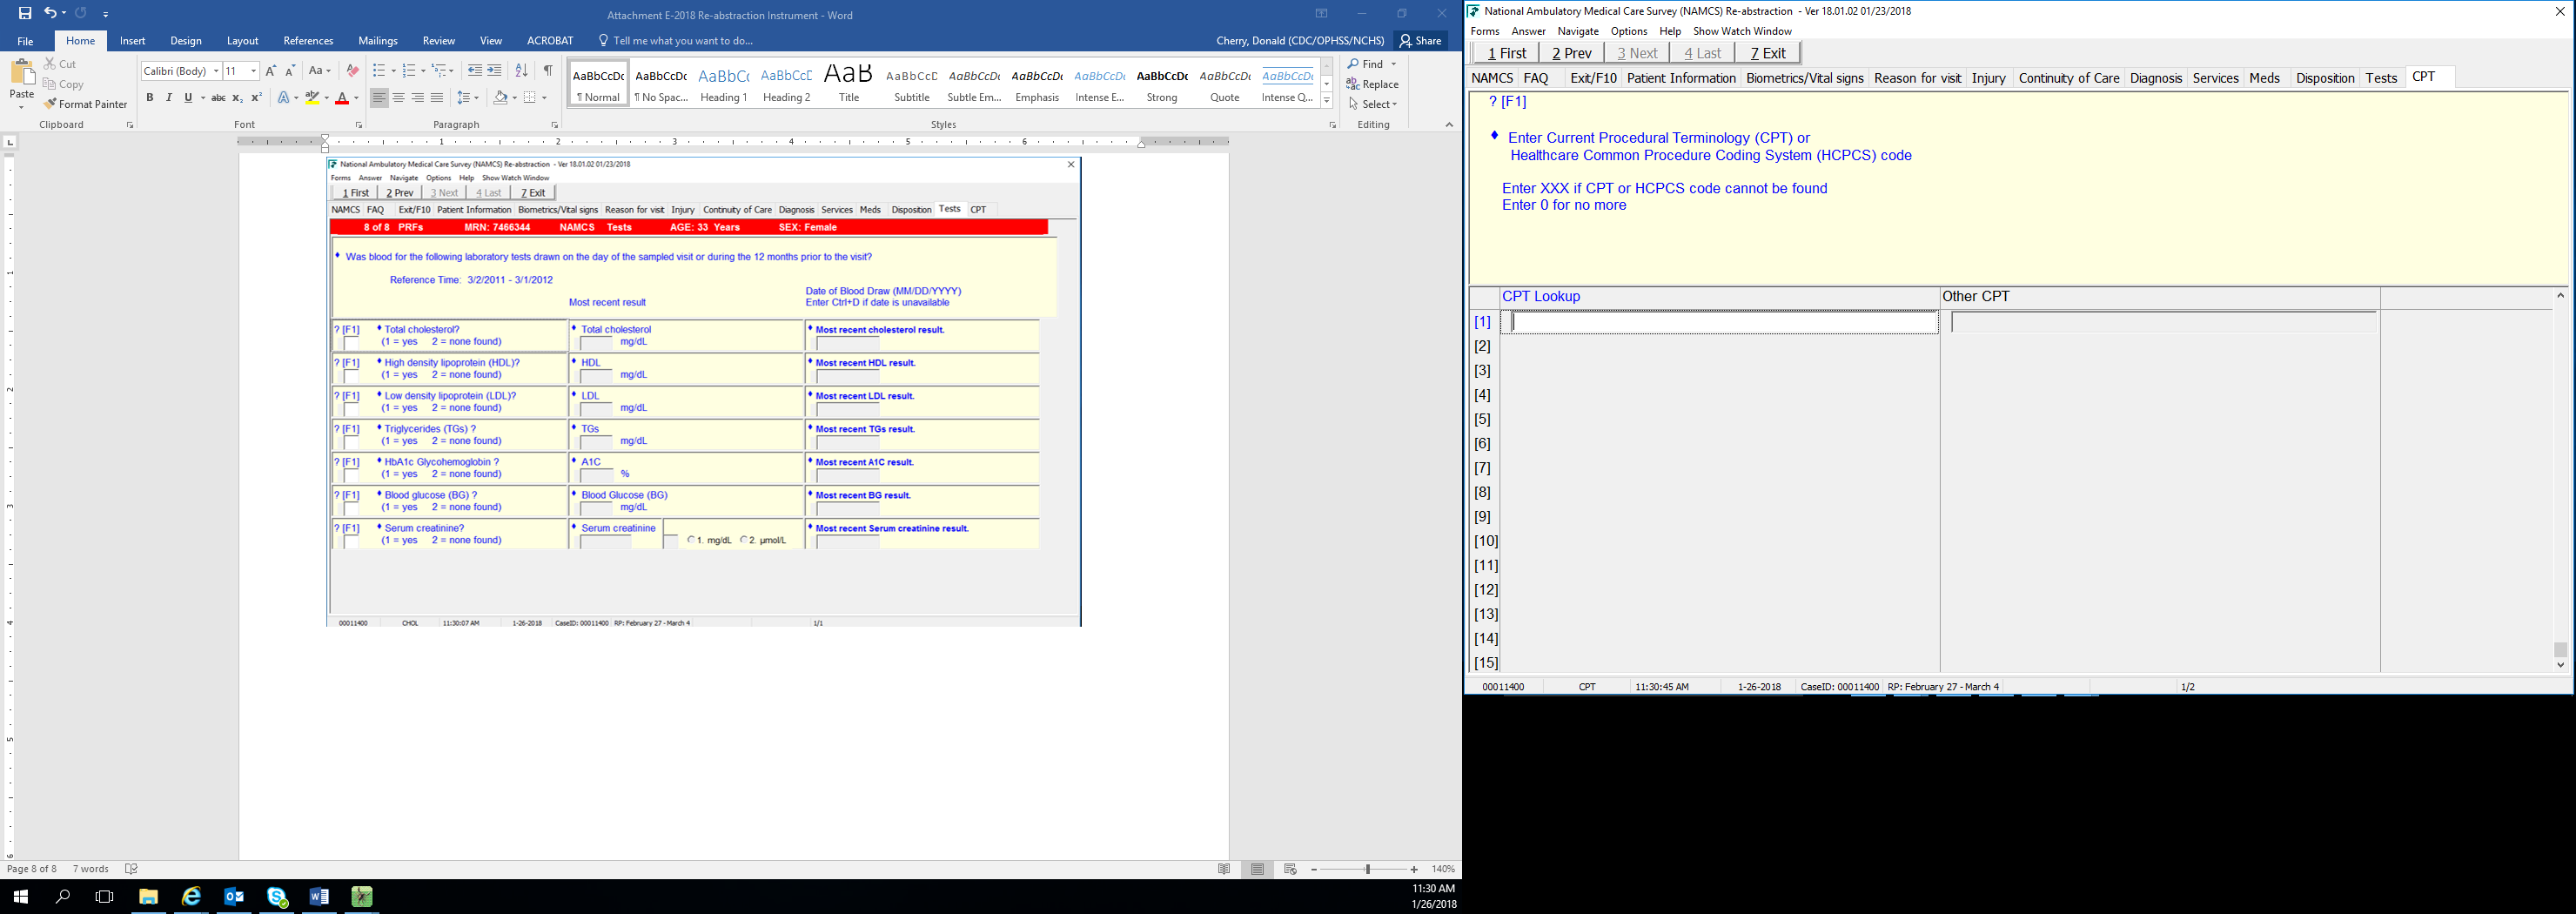The width and height of the screenshot is (2576, 914).
Task: Open the Calibri font name dropdown
Action: 216,71
